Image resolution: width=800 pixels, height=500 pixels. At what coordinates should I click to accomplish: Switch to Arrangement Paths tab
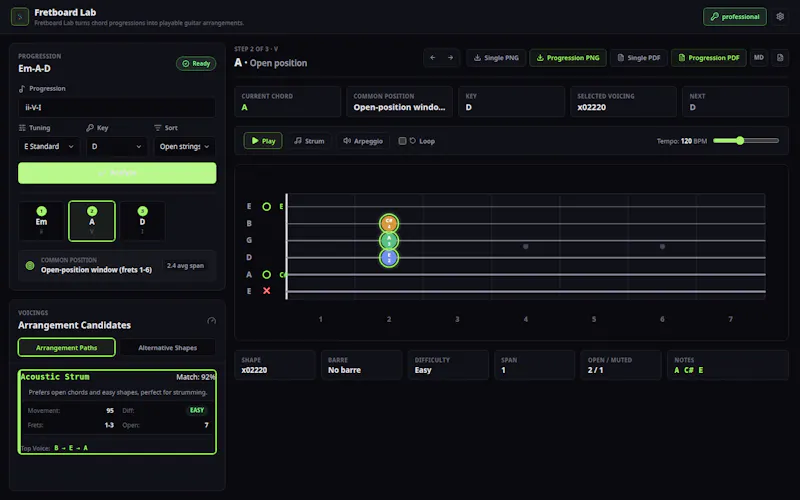(66, 347)
